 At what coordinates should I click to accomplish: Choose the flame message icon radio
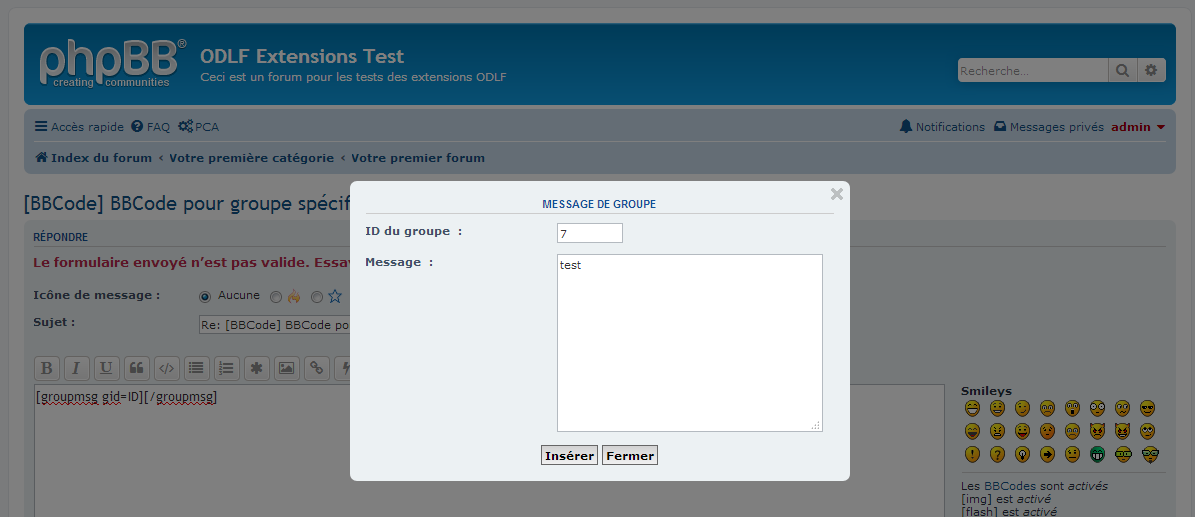276,297
